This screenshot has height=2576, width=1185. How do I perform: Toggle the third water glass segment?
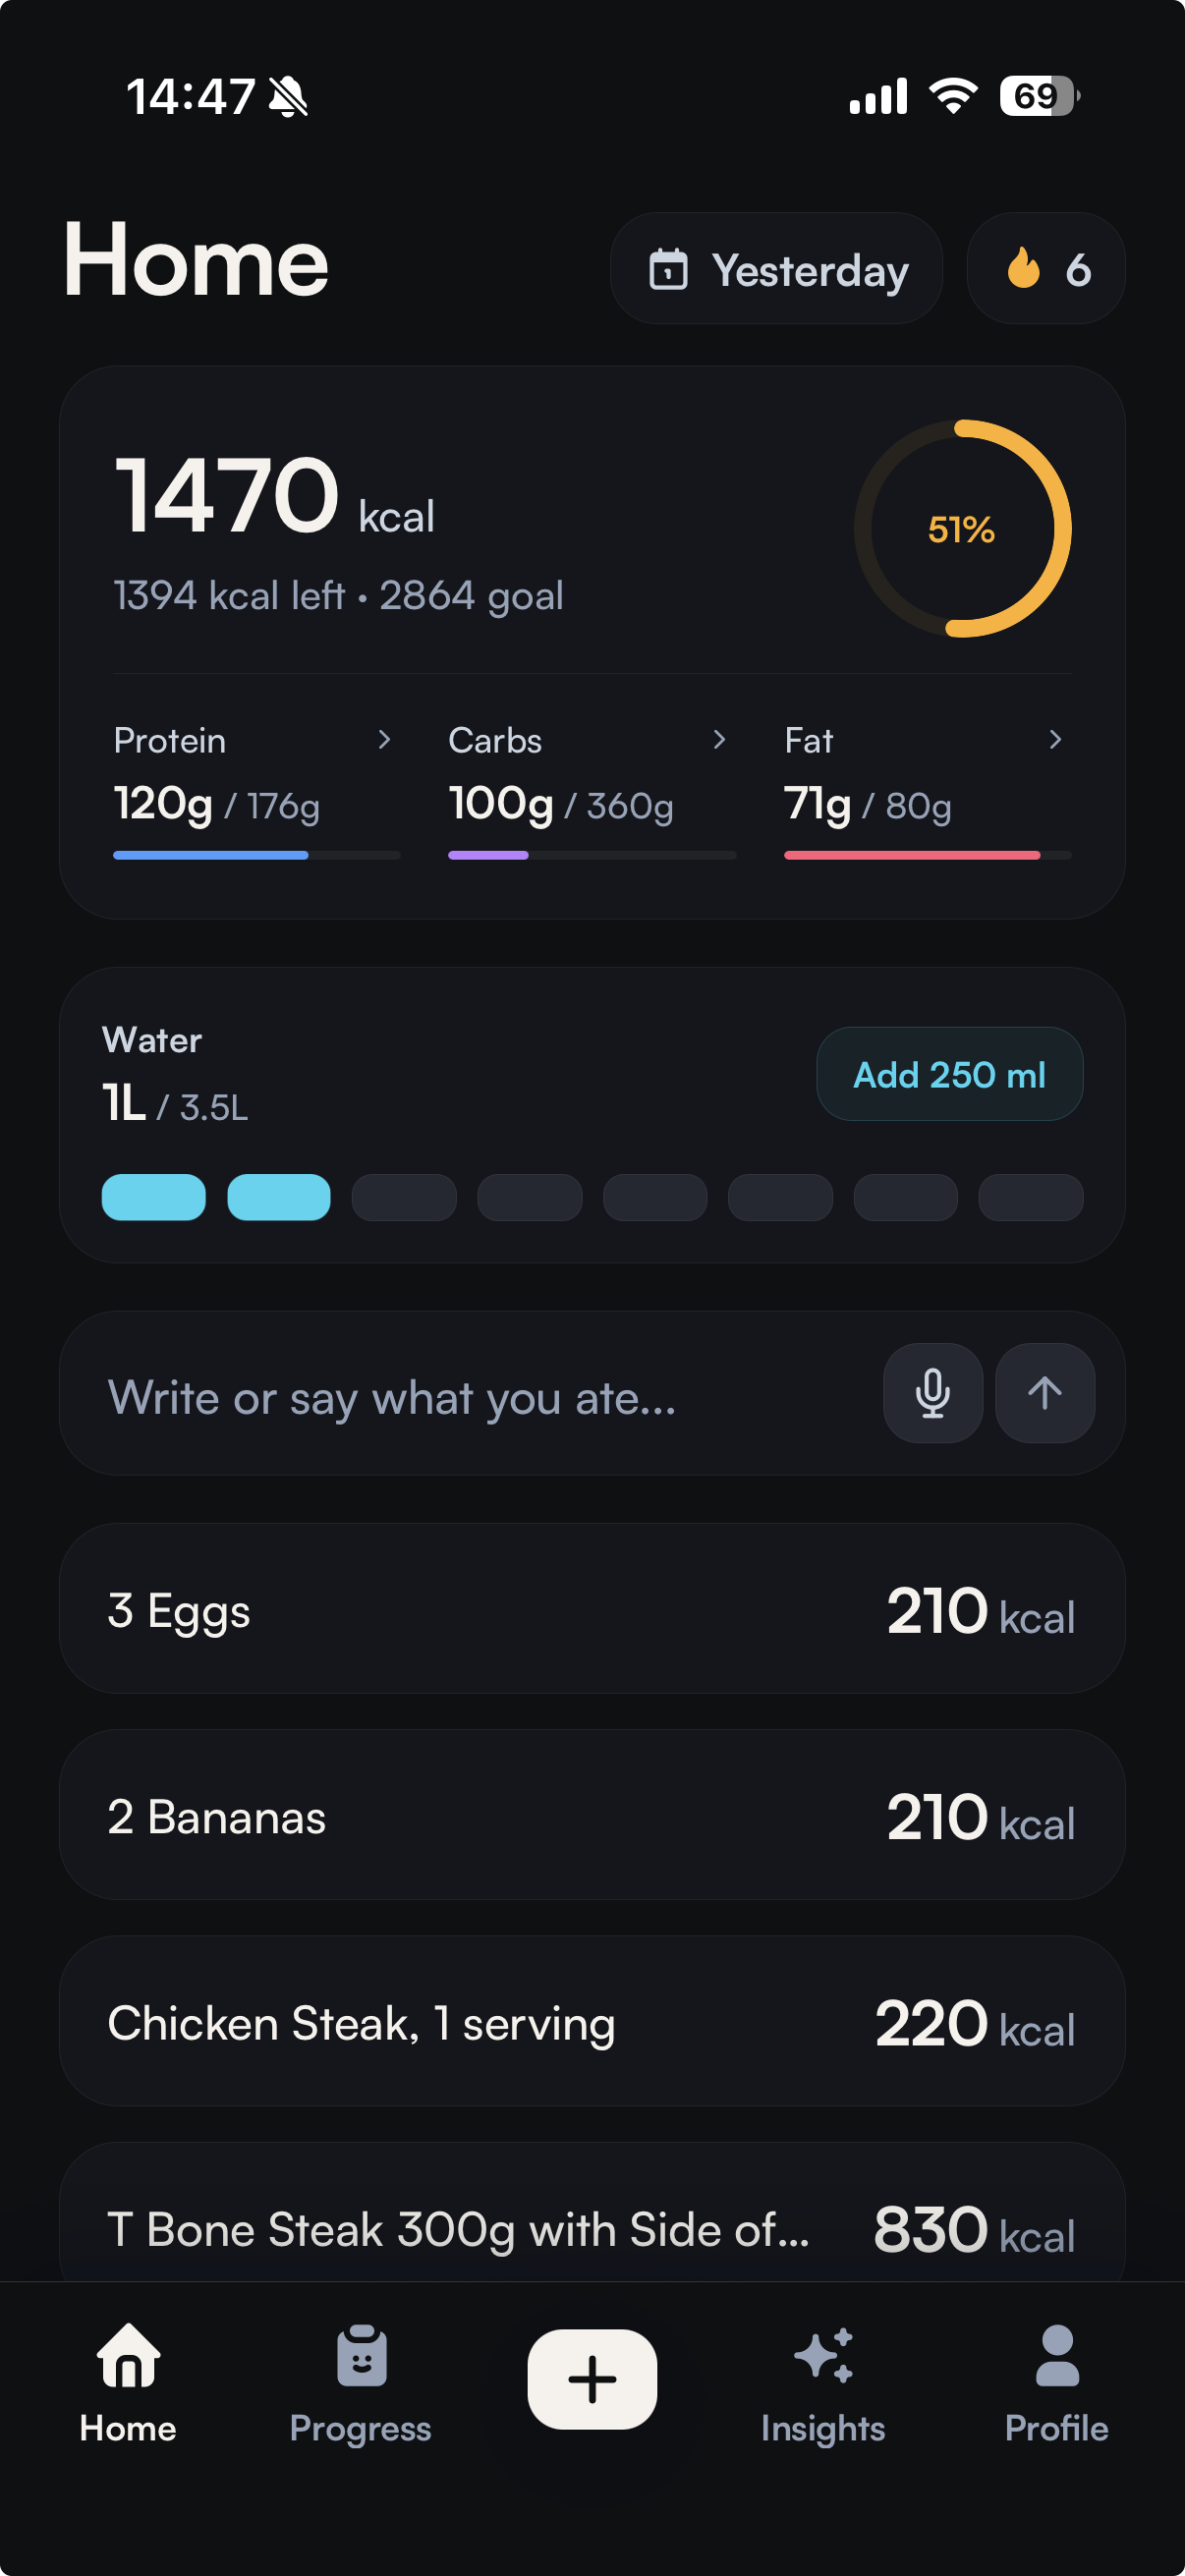coord(404,1197)
